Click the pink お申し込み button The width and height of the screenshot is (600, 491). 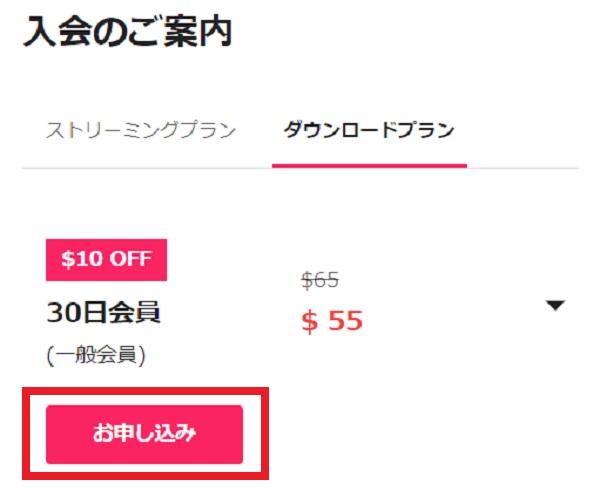[144, 434]
